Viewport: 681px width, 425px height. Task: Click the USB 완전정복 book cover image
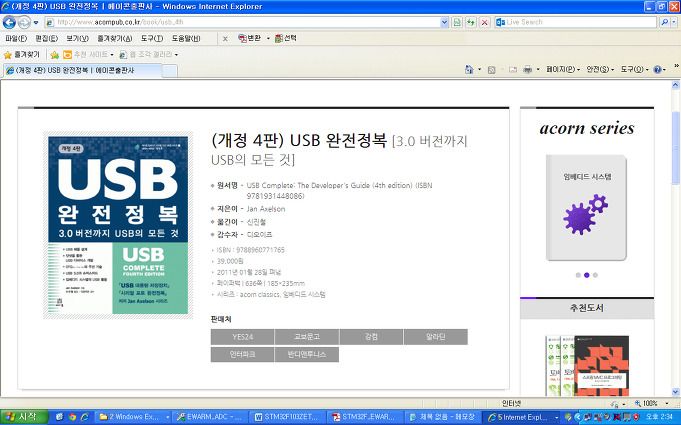(x=118, y=225)
